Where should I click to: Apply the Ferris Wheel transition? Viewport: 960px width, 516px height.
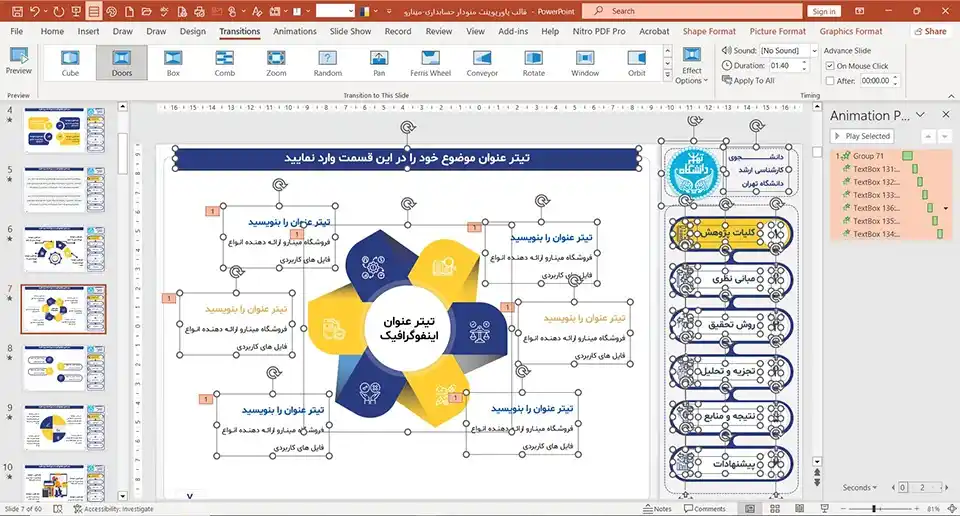[430, 63]
